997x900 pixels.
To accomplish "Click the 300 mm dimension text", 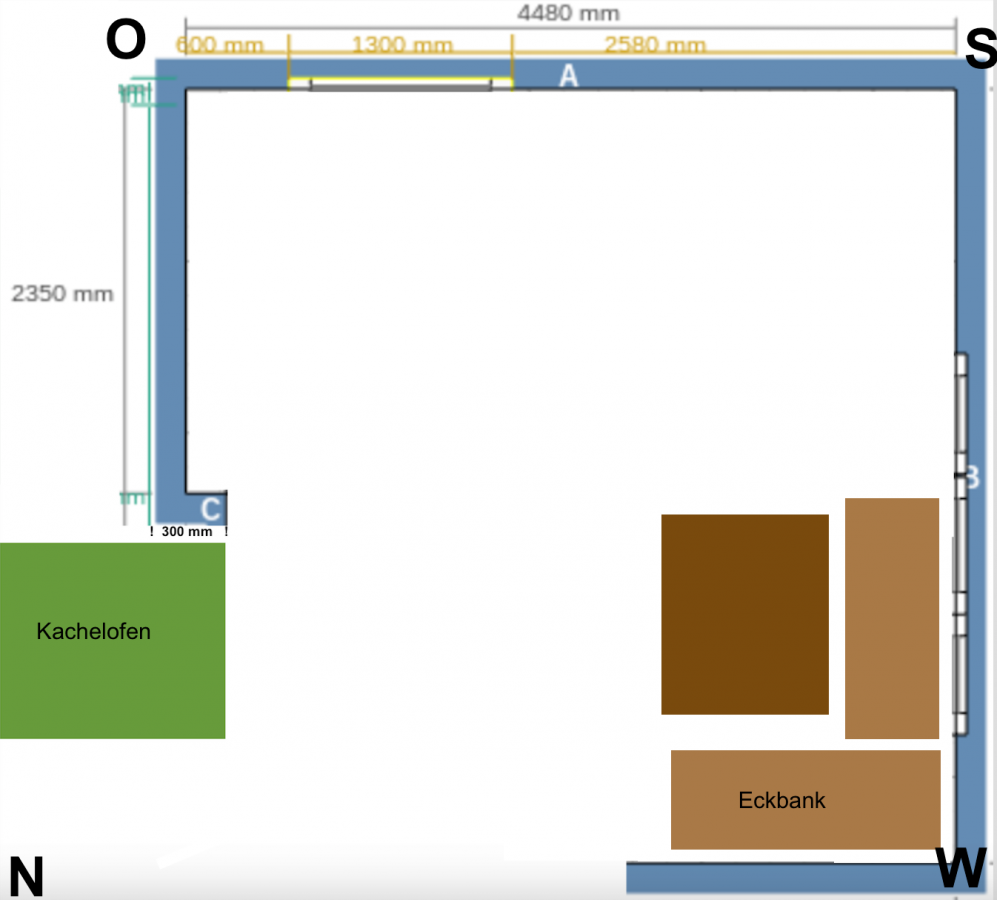I will click(x=187, y=532).
